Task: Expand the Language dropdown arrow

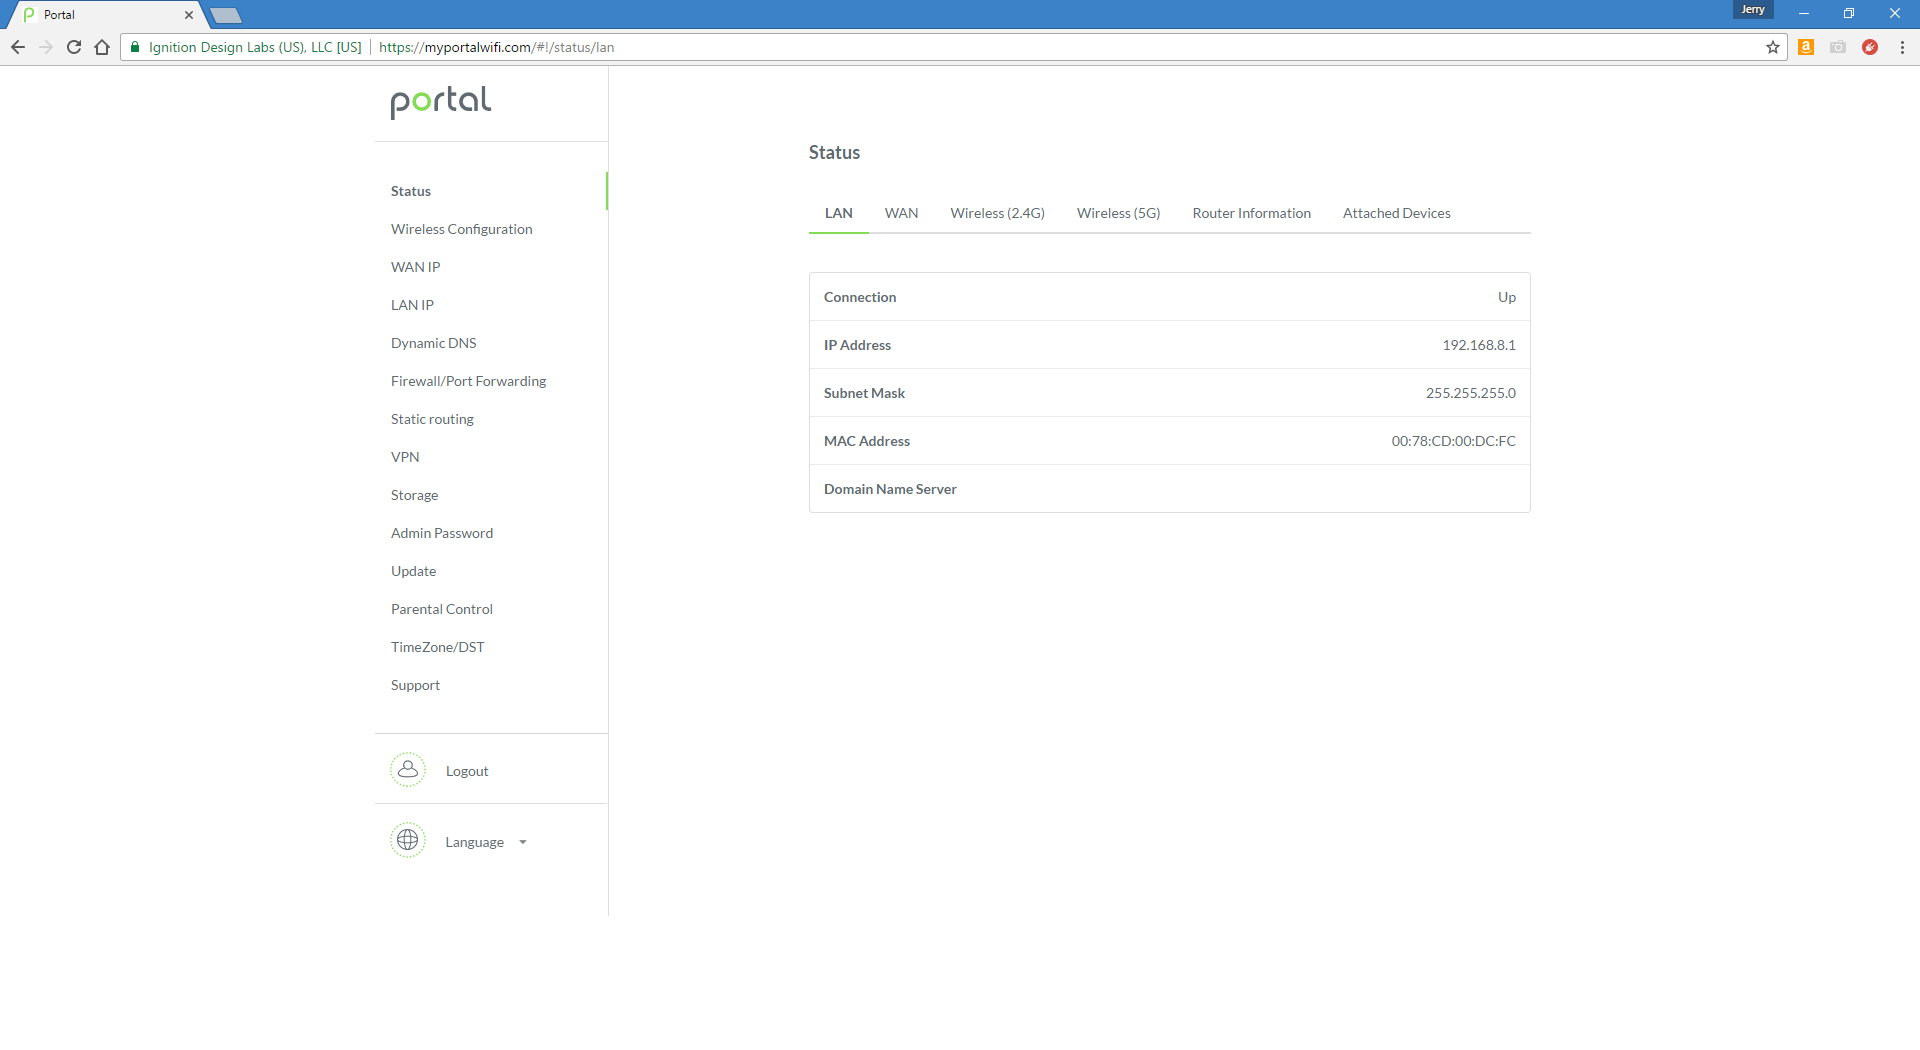Action: [523, 842]
